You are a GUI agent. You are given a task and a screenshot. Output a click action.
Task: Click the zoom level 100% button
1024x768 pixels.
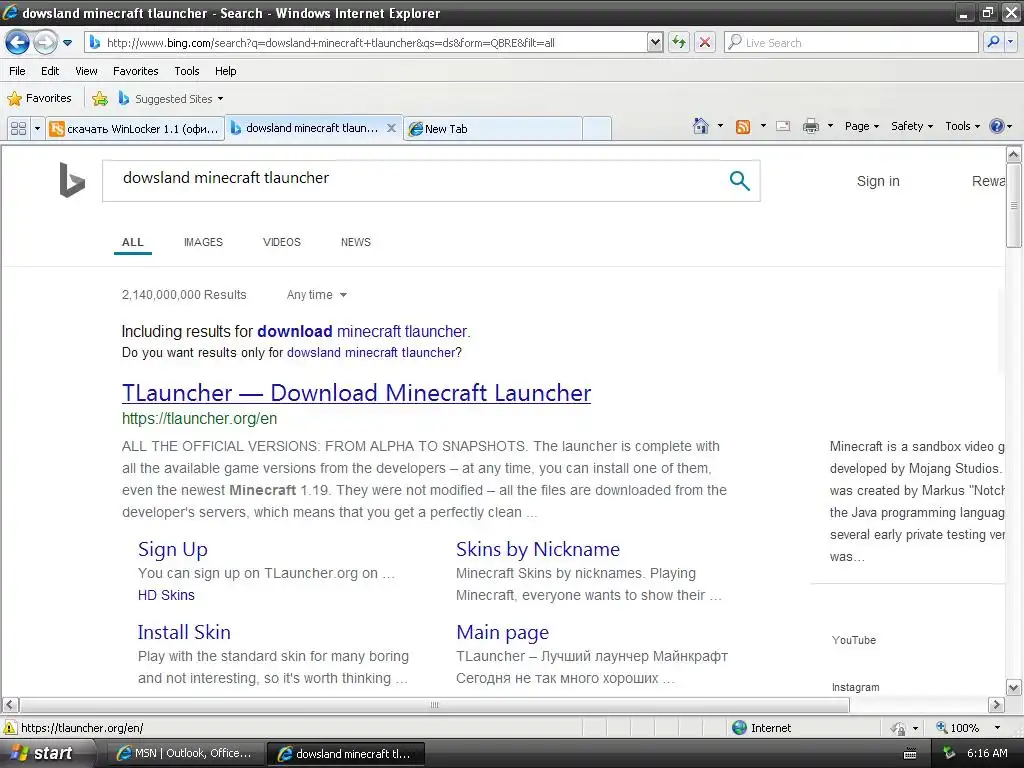coord(958,728)
